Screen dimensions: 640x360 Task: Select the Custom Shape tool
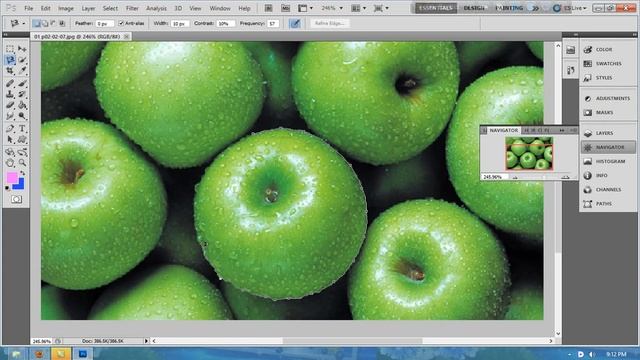pos(22,140)
